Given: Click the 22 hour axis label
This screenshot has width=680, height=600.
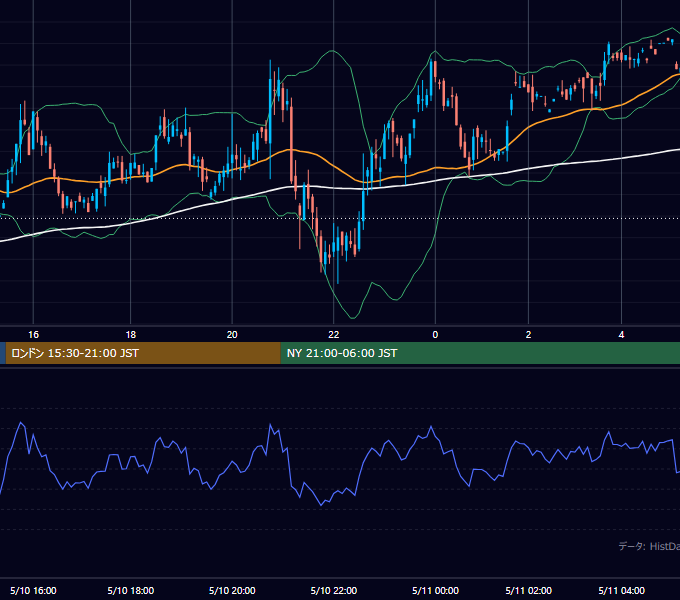Looking at the screenshot, I should pyautogui.click(x=333, y=335).
